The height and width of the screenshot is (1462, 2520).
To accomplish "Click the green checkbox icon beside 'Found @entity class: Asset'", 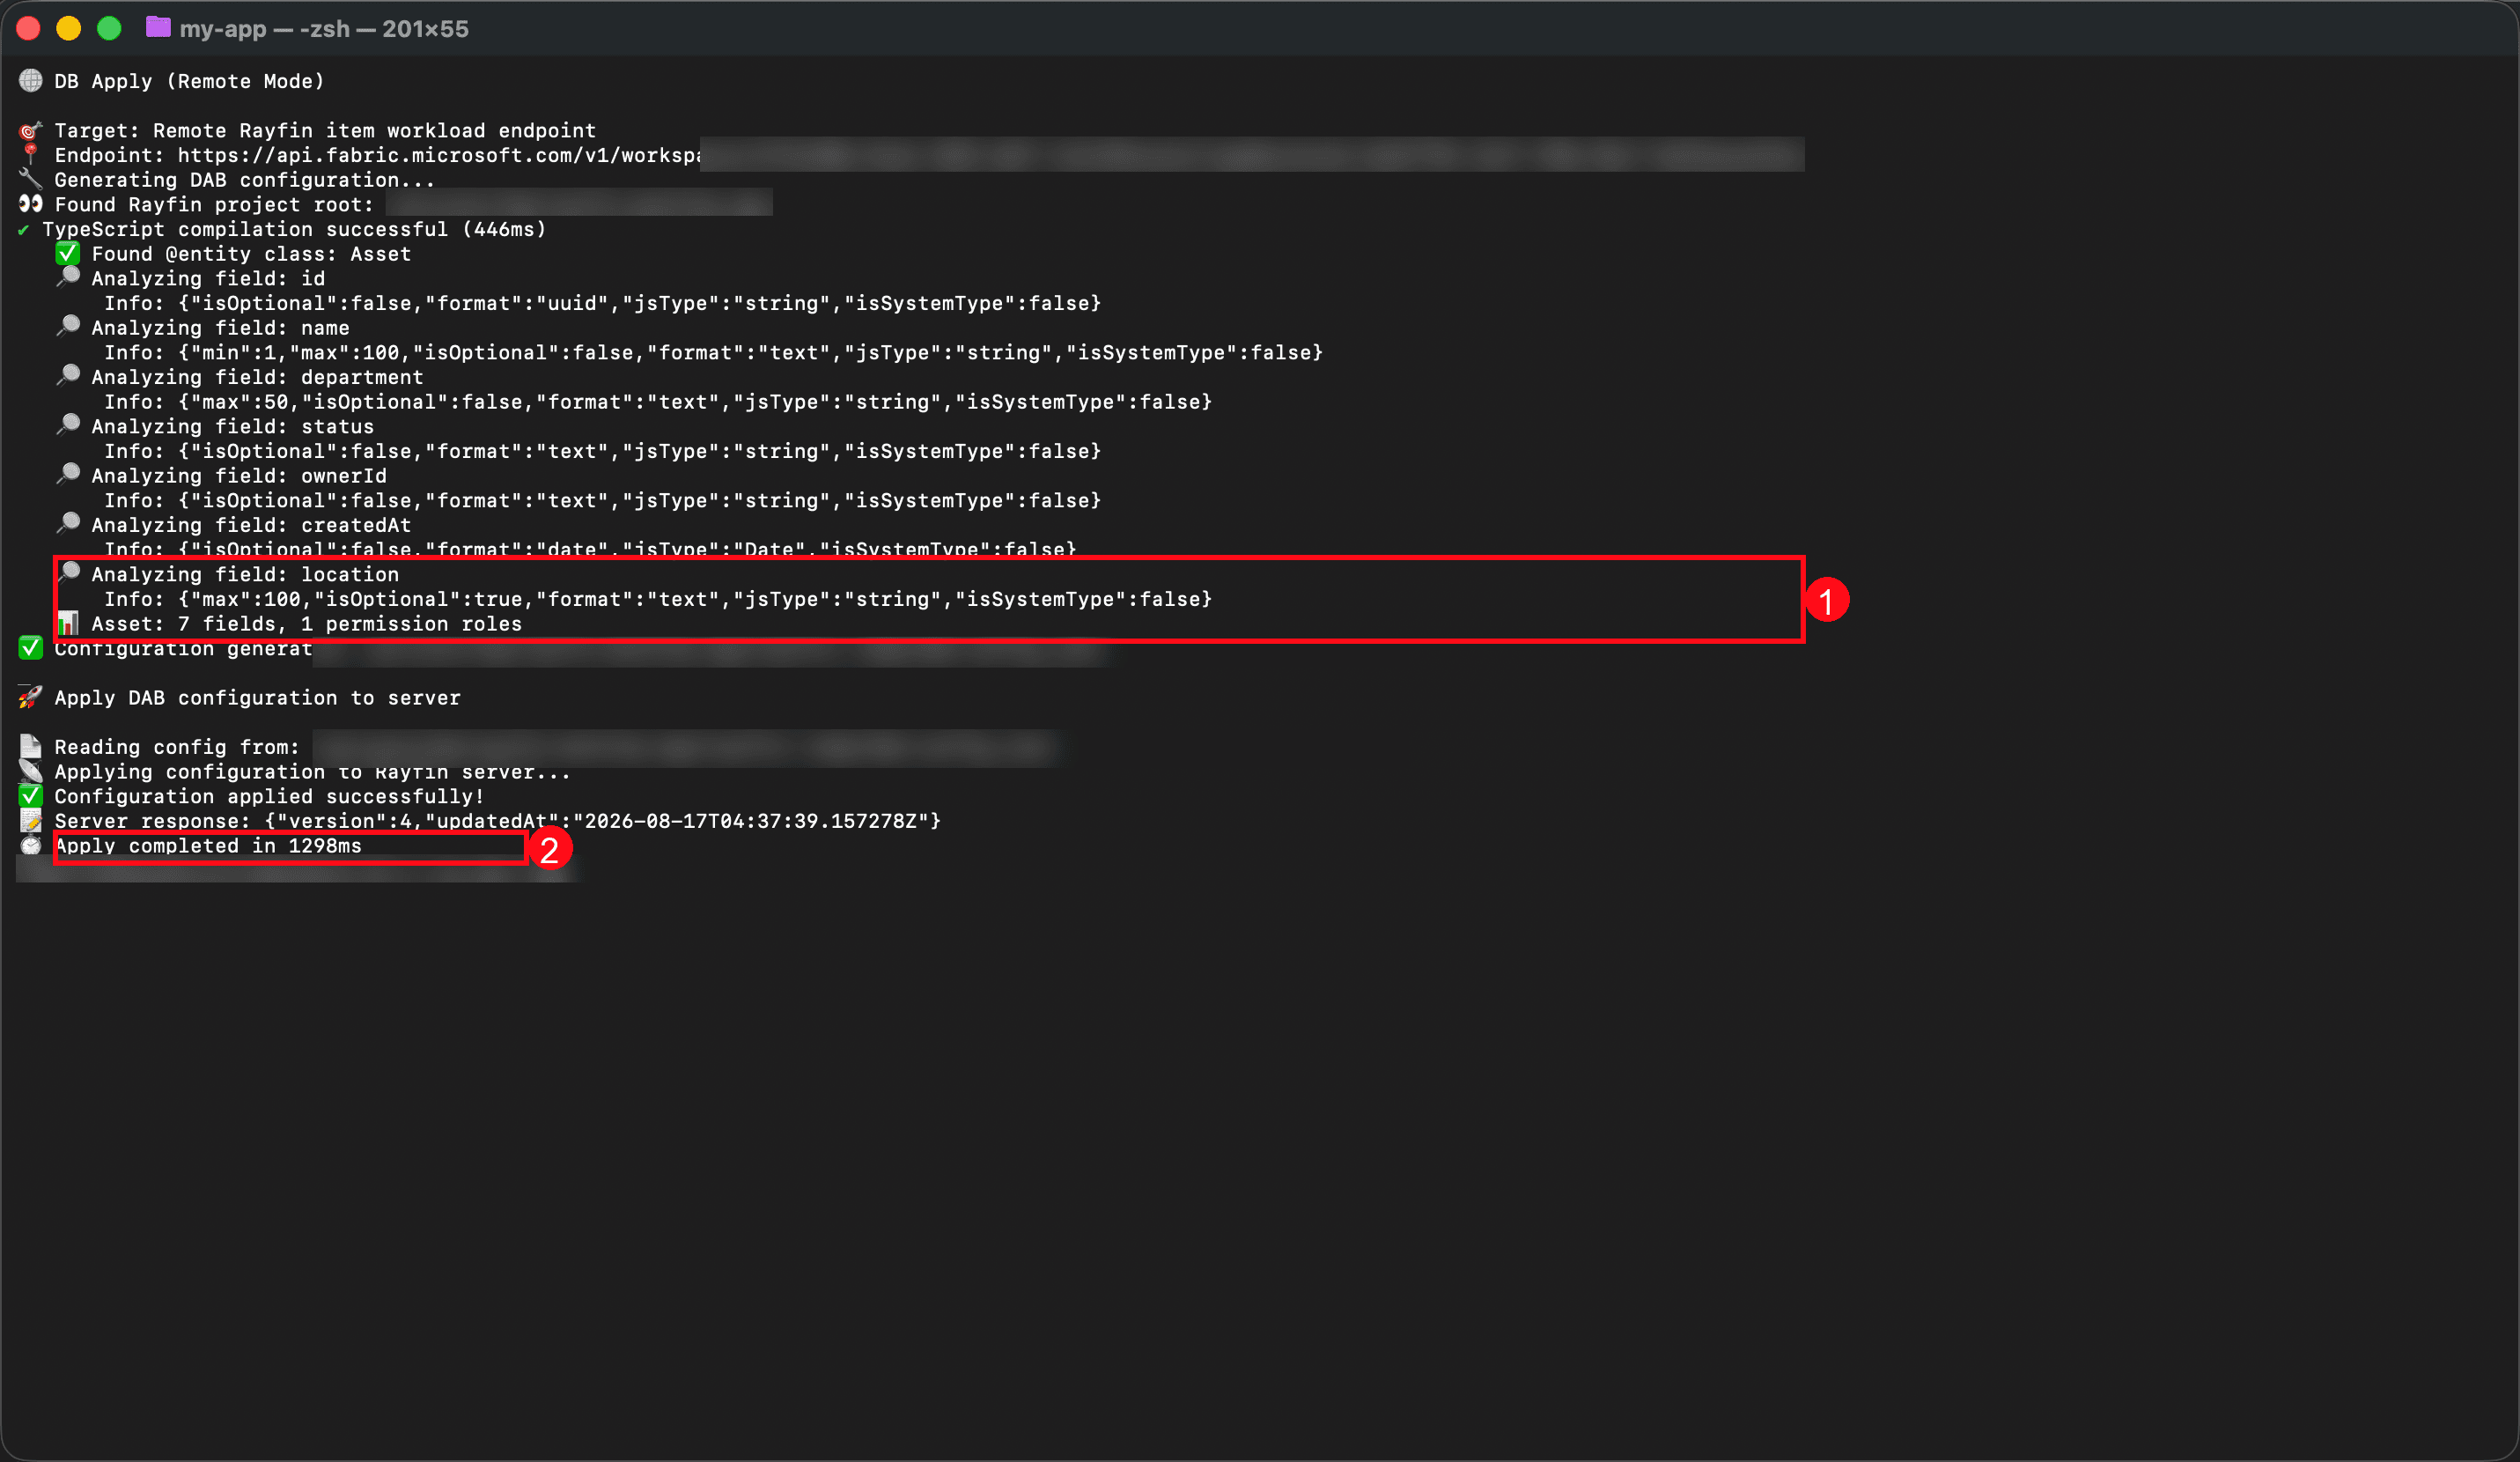I will pos(68,254).
